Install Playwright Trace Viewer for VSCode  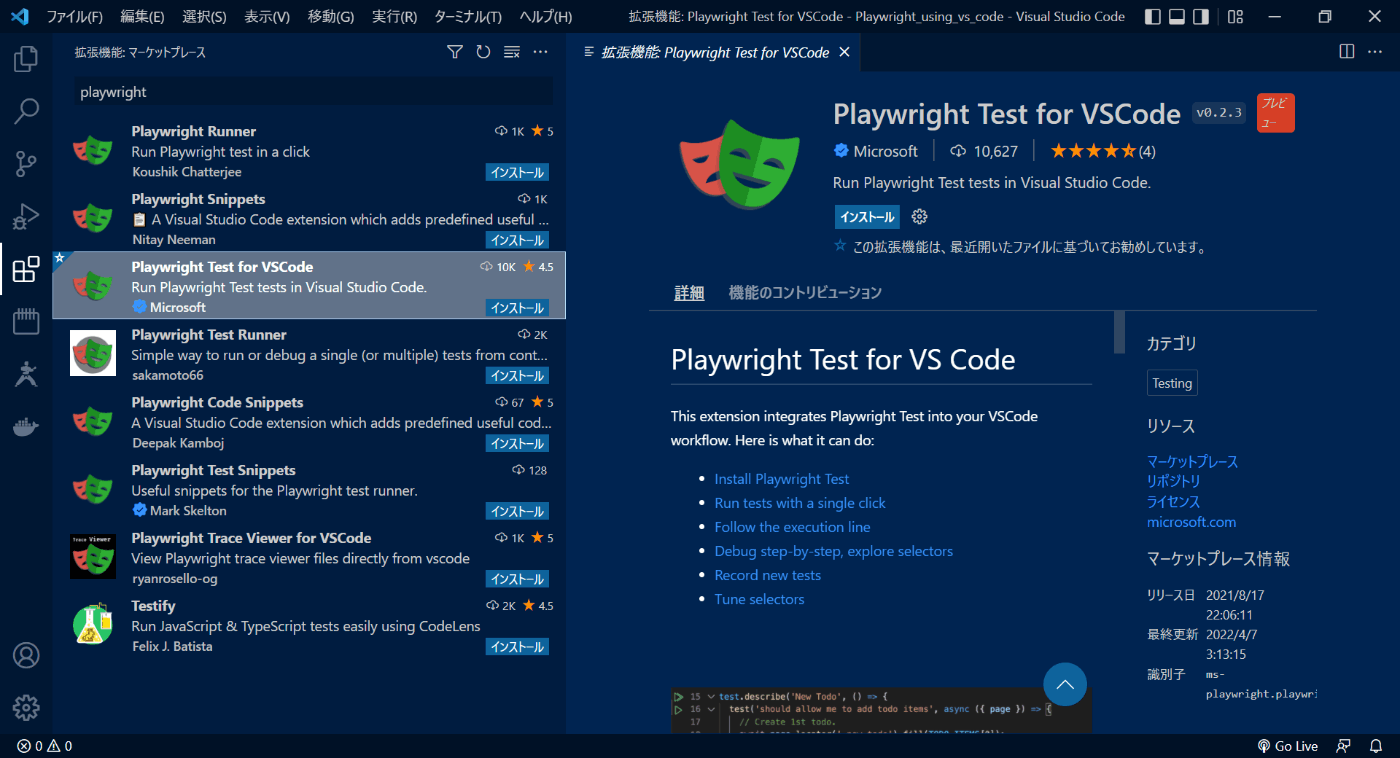tap(517, 579)
